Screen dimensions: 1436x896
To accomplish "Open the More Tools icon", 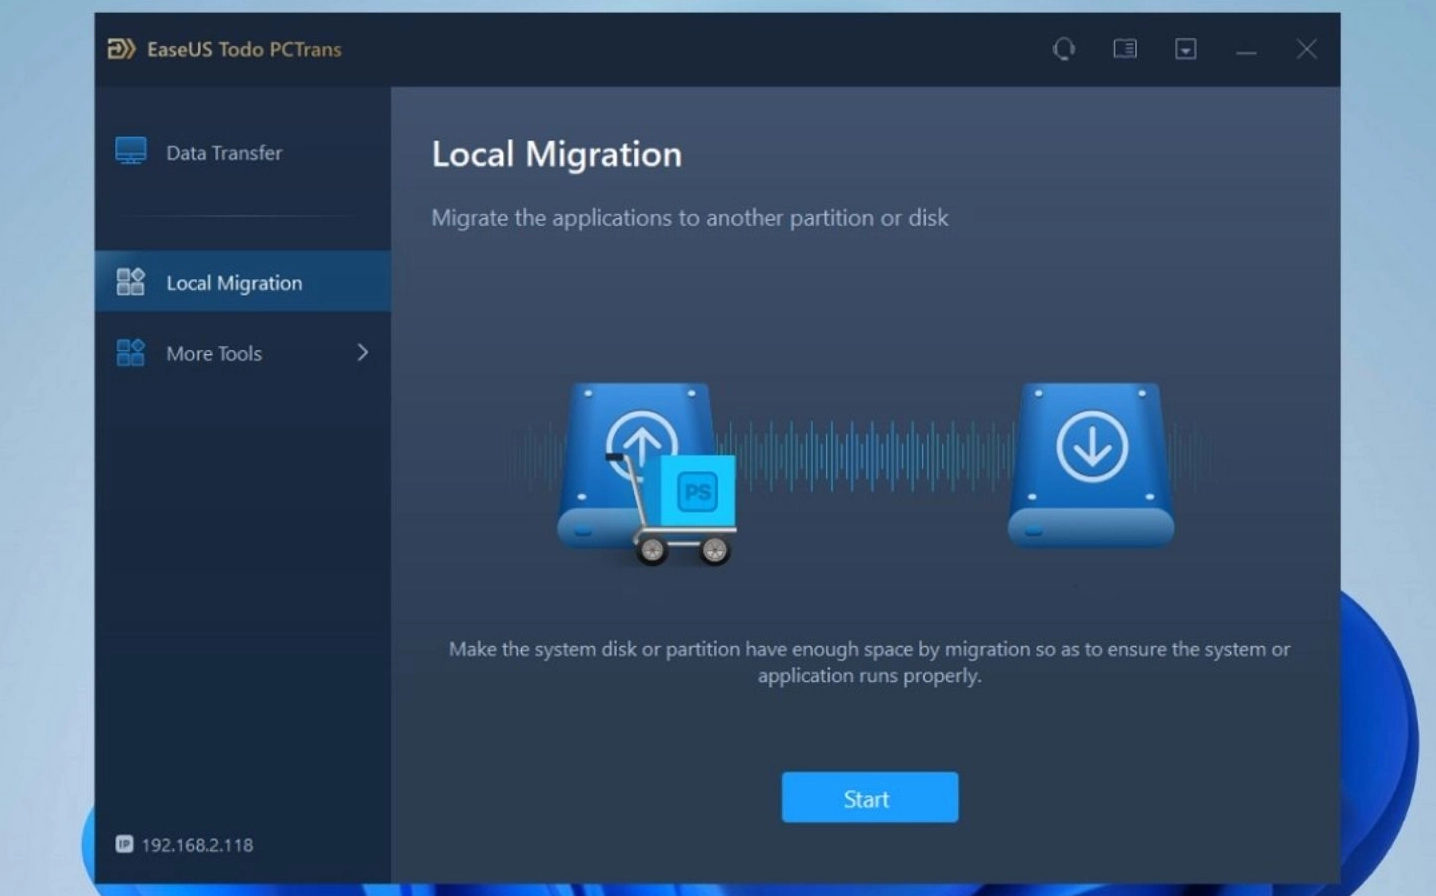I will click(129, 352).
